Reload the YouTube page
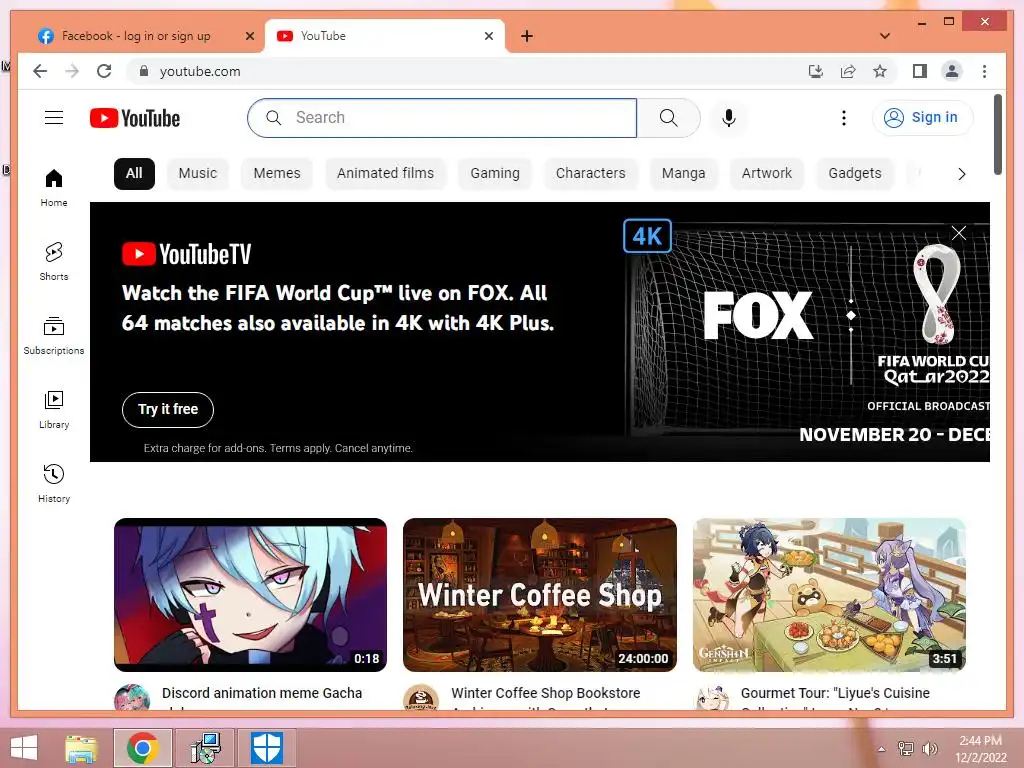Viewport: 1024px width, 768px height. [104, 71]
